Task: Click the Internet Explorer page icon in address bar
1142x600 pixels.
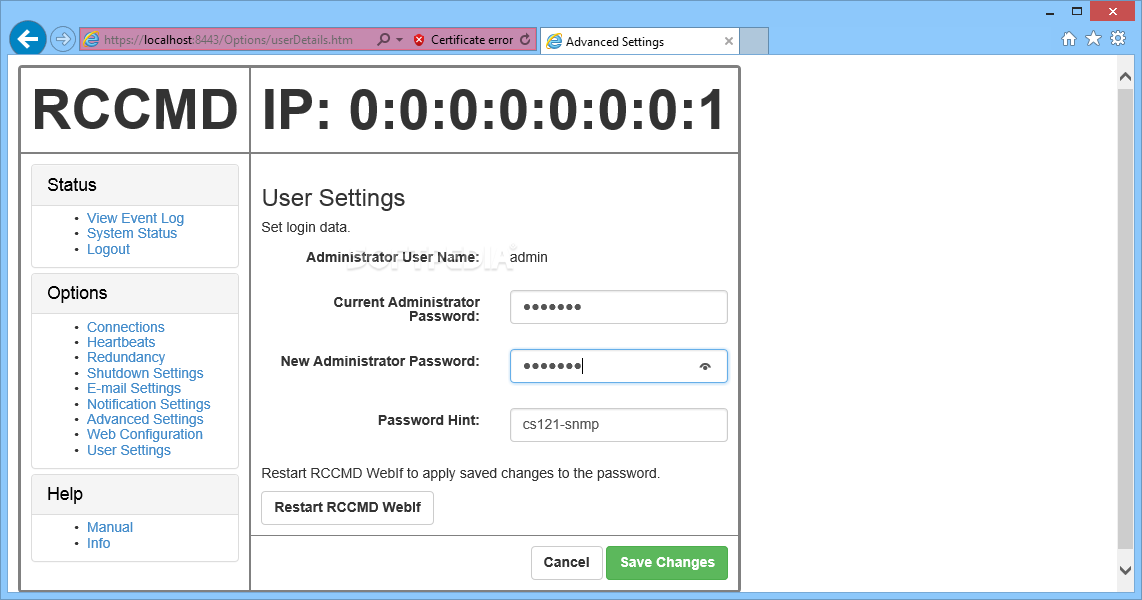Action: (91, 39)
